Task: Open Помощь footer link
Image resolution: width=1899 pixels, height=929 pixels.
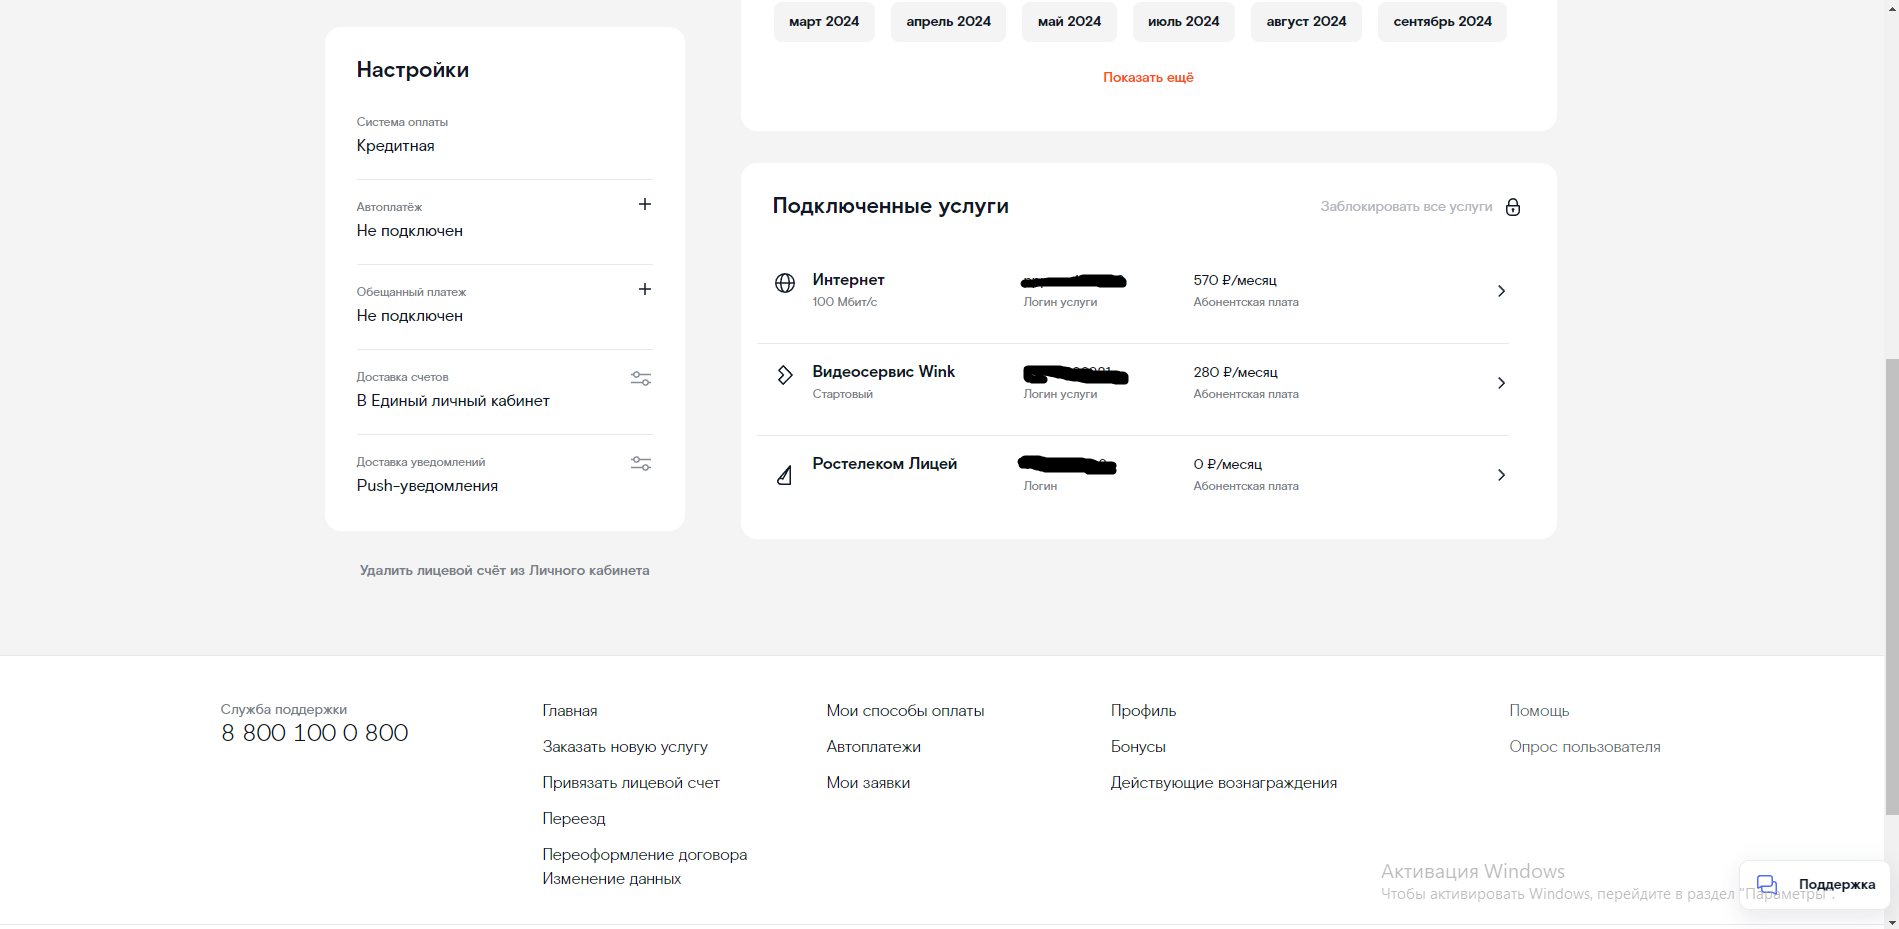Action: click(x=1539, y=711)
